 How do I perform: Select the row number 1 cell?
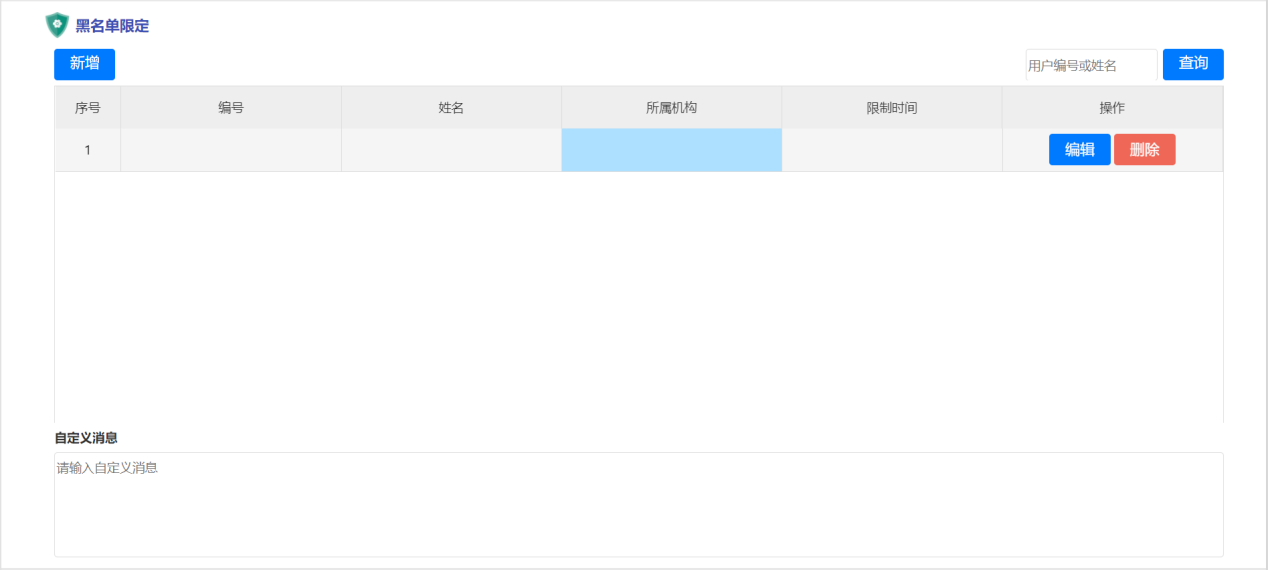(x=88, y=150)
